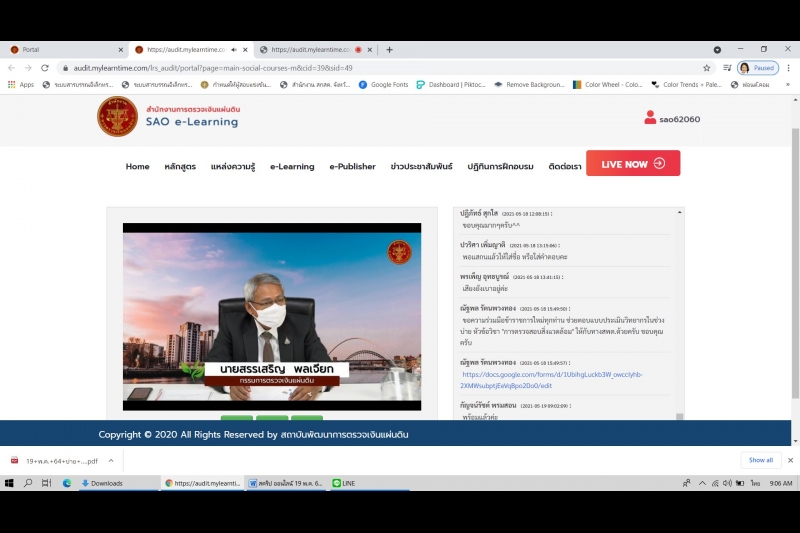This screenshot has width=800, height=533.
Task: Open the Apps shortcut in bookmarks bar
Action: tap(20, 85)
